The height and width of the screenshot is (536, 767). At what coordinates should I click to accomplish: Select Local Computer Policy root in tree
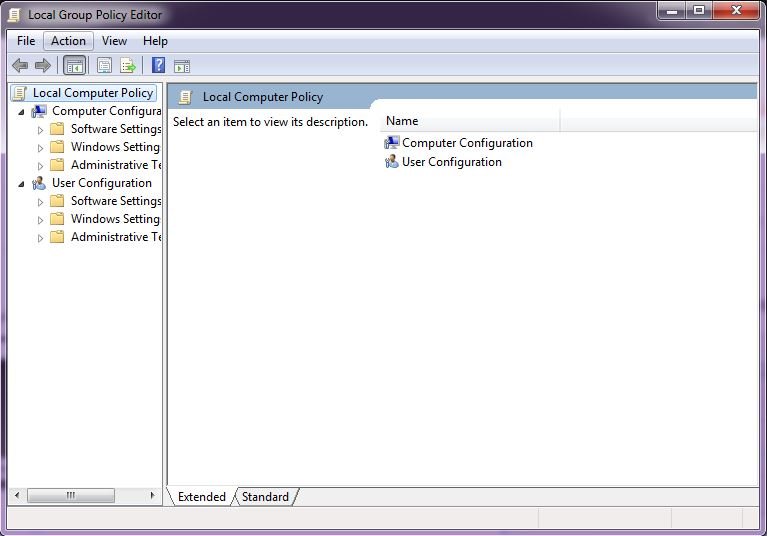[x=93, y=93]
